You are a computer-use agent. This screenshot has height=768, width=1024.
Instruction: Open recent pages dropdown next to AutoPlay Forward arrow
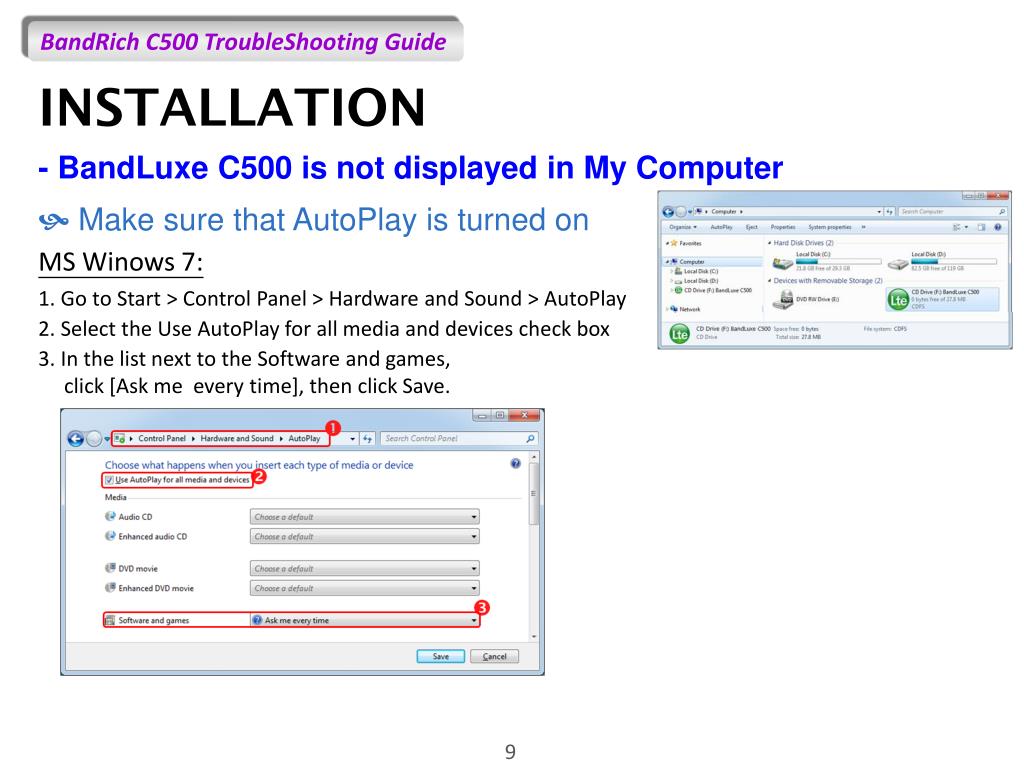(107, 439)
